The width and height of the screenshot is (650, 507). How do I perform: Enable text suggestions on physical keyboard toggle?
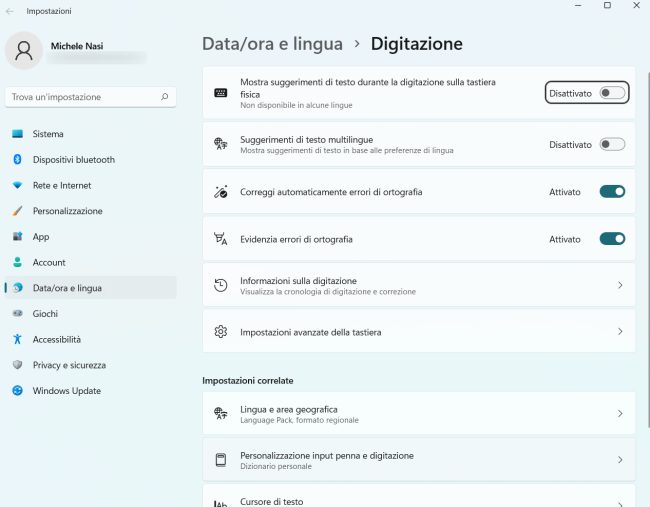tap(612, 93)
